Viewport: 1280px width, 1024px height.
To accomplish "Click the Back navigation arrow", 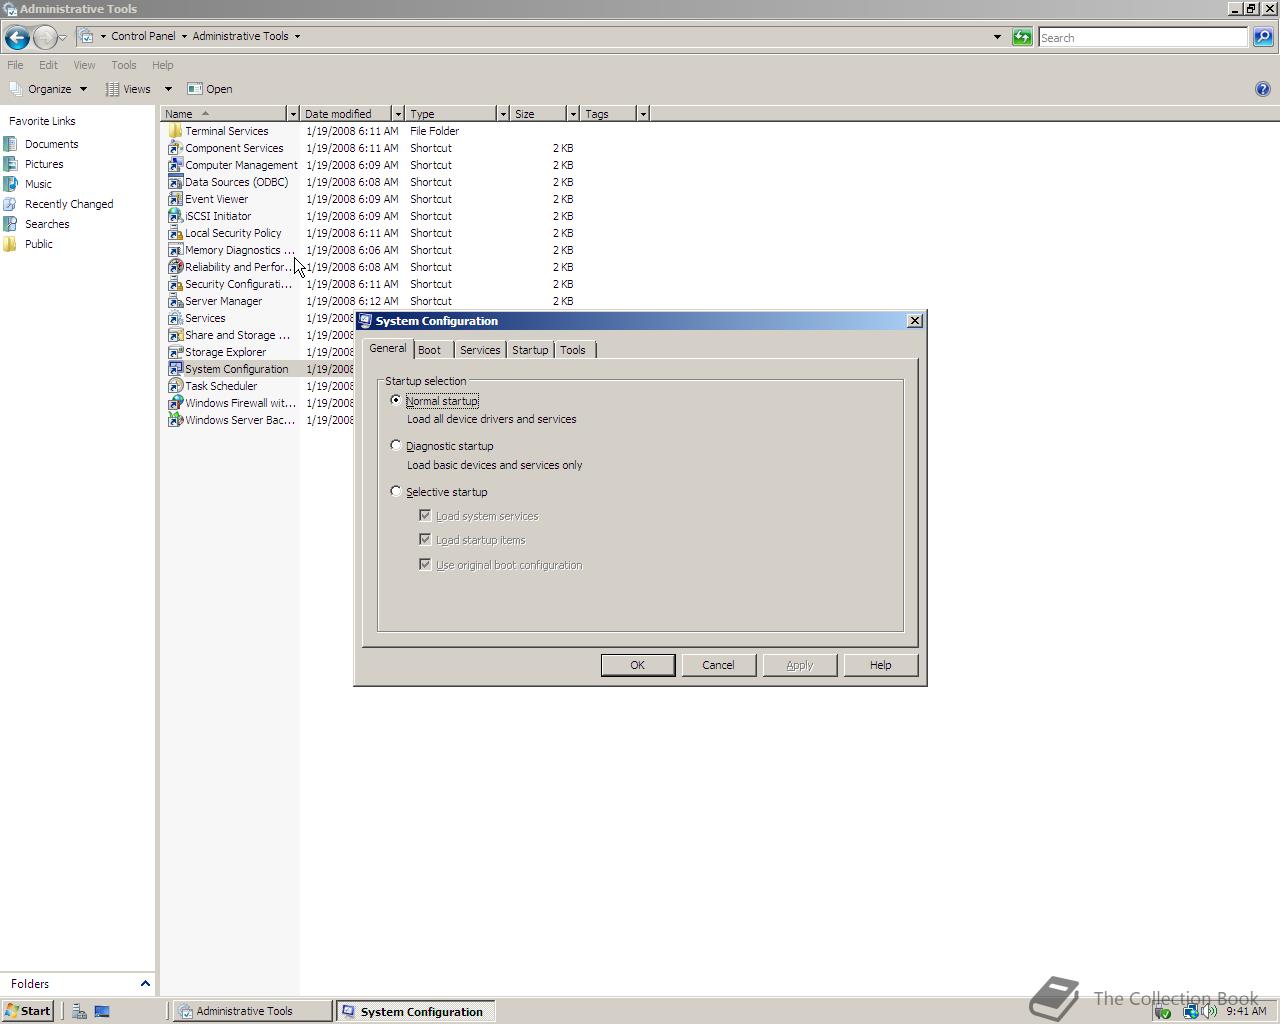I will click(x=16, y=37).
